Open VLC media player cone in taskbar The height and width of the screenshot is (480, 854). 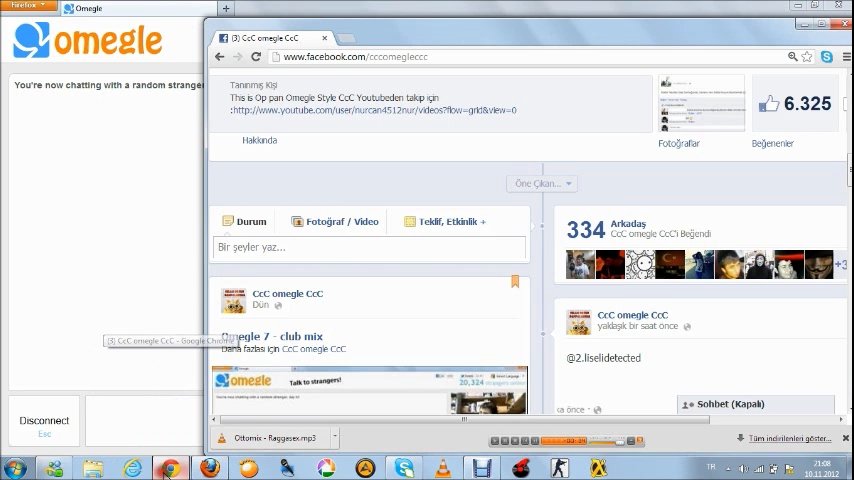coord(443,468)
